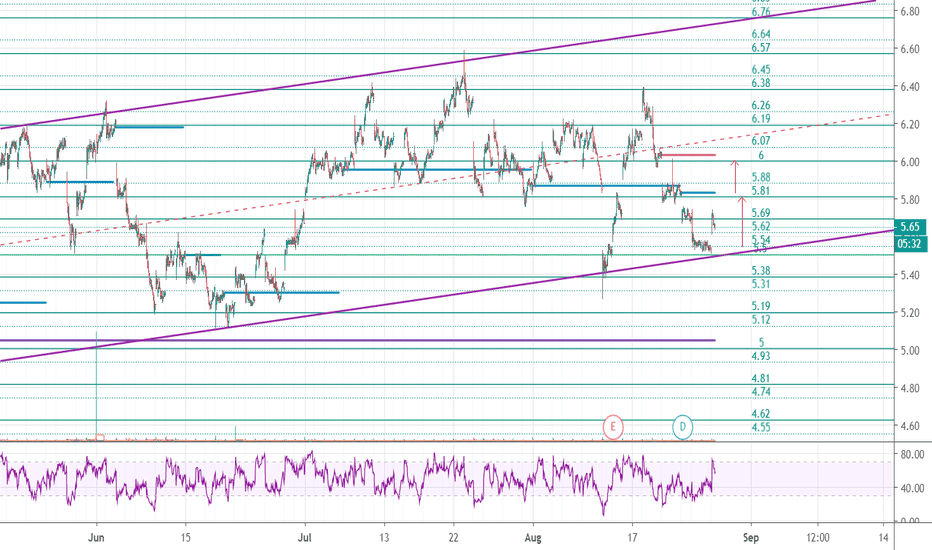
Task: Open the dividend marker labeled D
Action: pyautogui.click(x=682, y=427)
